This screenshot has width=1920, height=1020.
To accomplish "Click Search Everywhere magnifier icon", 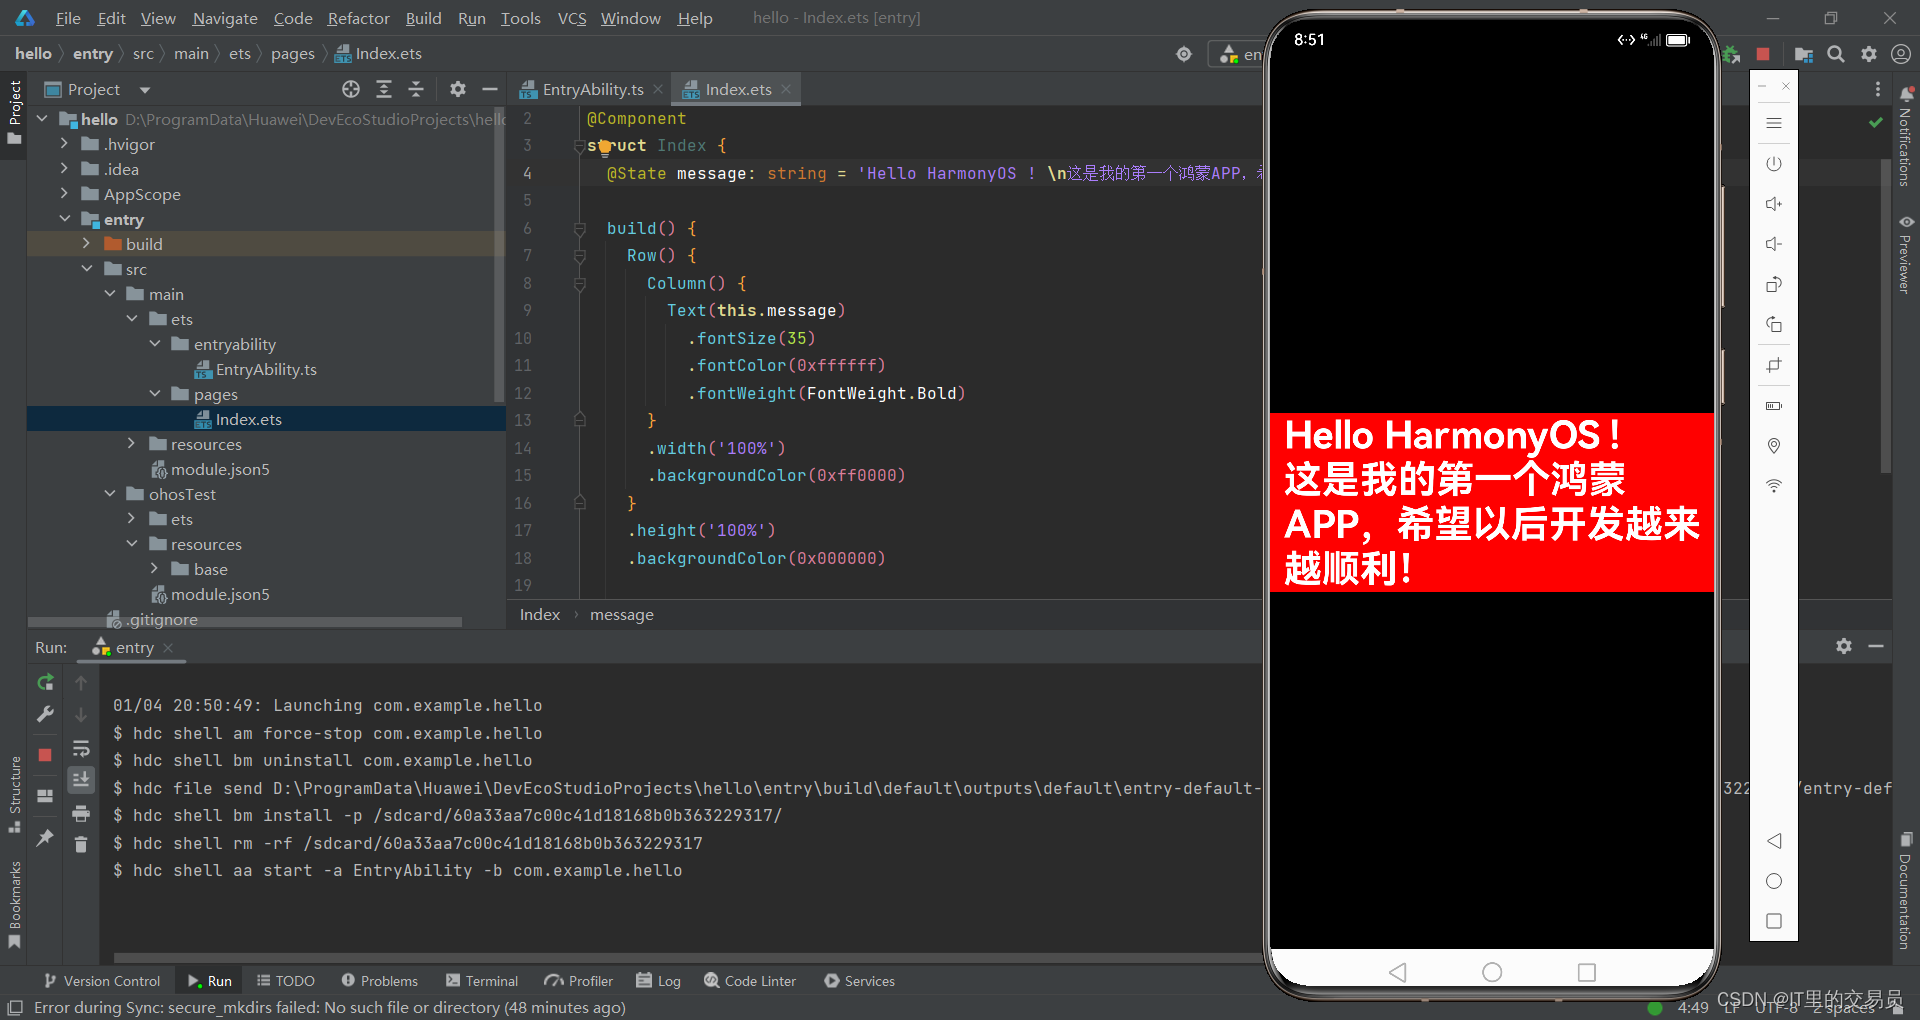I will [1836, 54].
